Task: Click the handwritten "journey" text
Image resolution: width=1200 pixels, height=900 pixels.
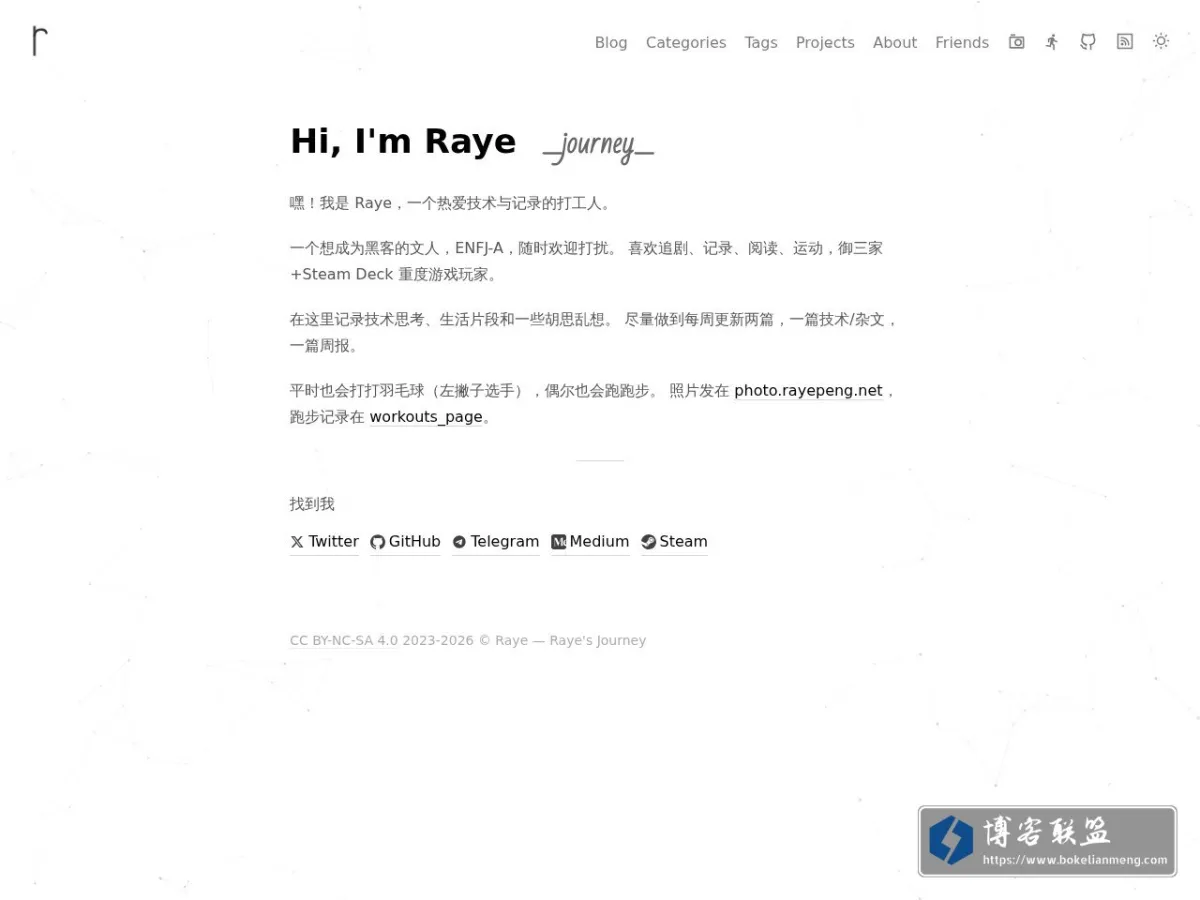Action: 598,147
